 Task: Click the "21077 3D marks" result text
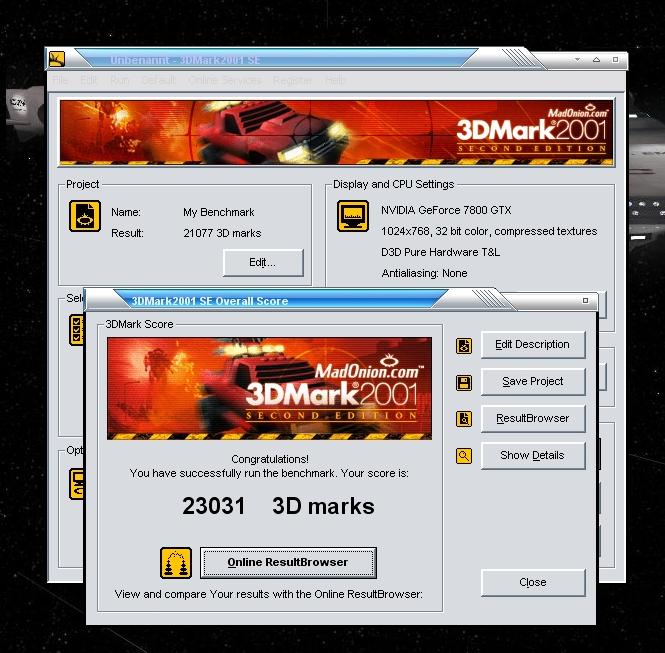(x=222, y=233)
